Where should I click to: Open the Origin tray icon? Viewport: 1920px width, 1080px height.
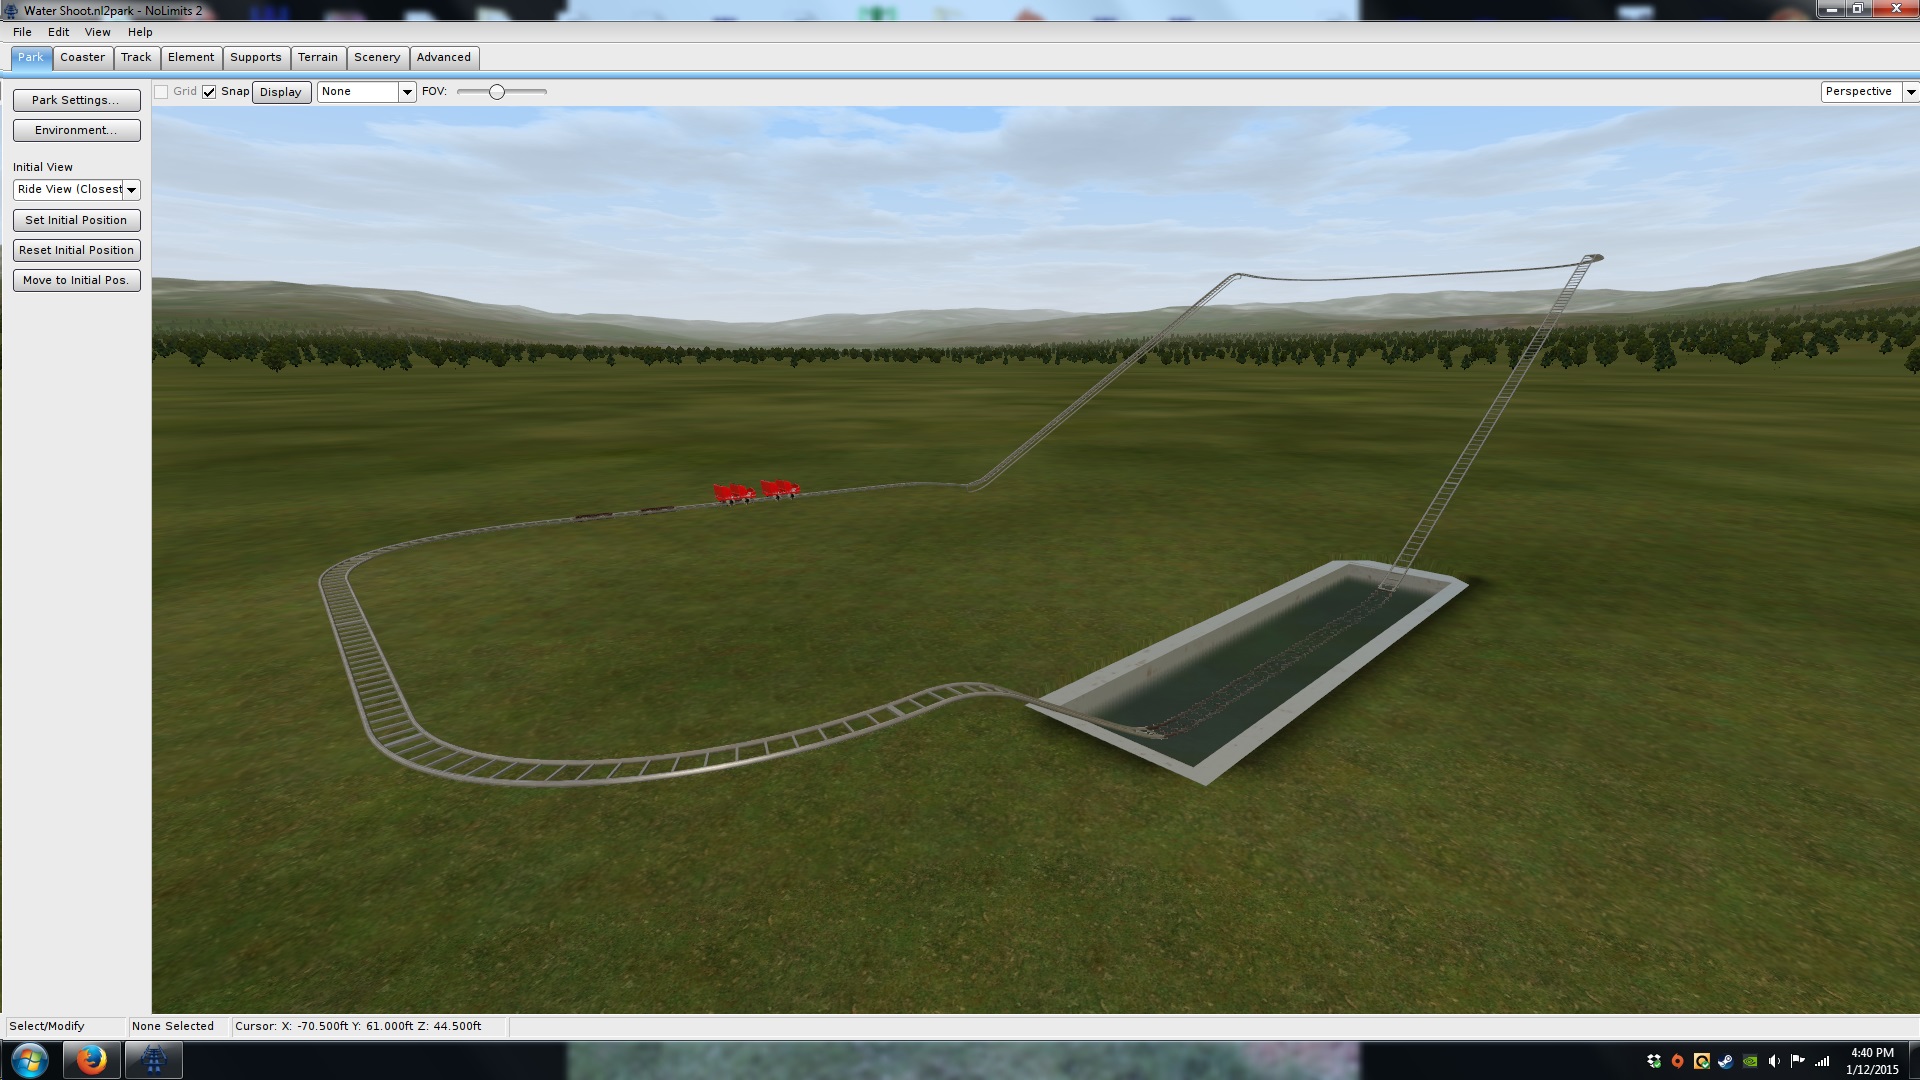click(x=1678, y=1061)
